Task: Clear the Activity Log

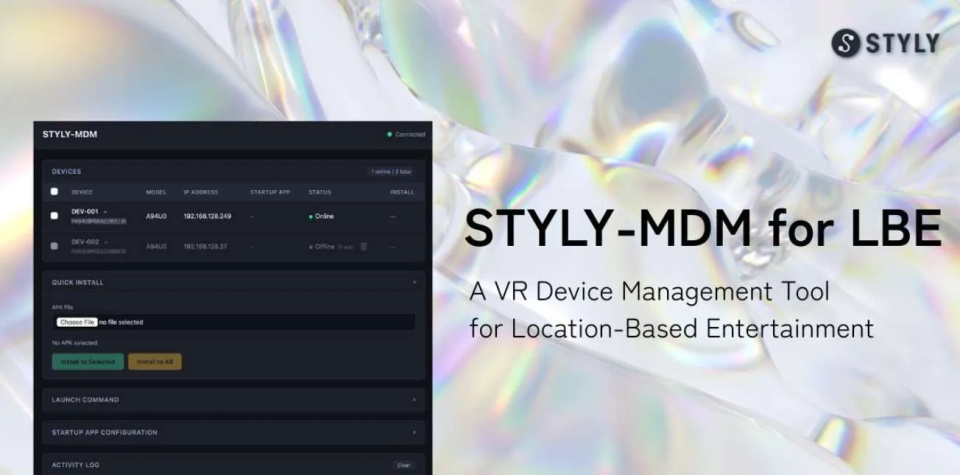Action: point(403,465)
